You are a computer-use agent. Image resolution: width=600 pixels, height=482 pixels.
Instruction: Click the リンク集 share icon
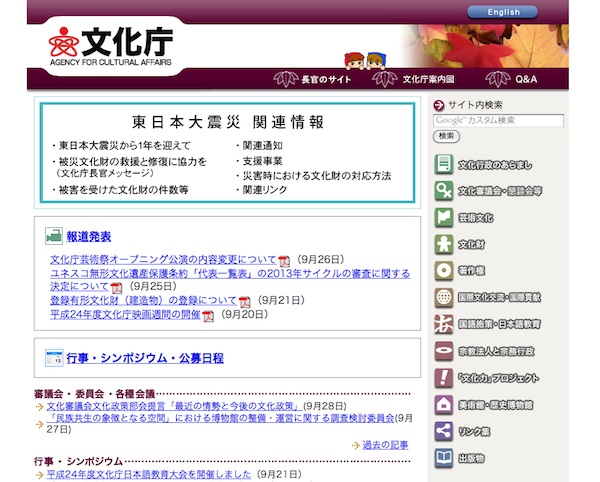(x=444, y=431)
